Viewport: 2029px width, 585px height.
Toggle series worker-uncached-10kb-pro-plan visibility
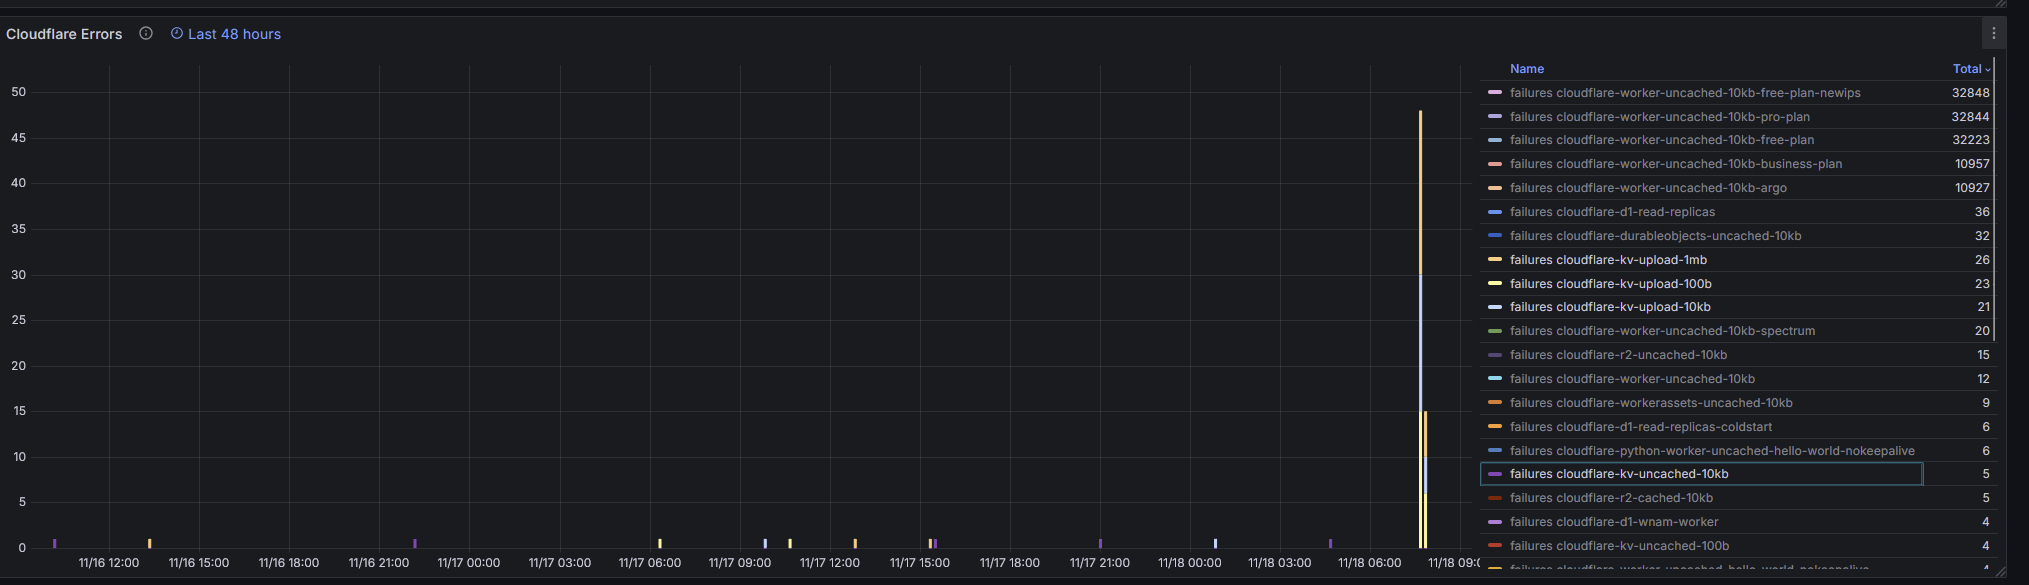tap(1660, 117)
